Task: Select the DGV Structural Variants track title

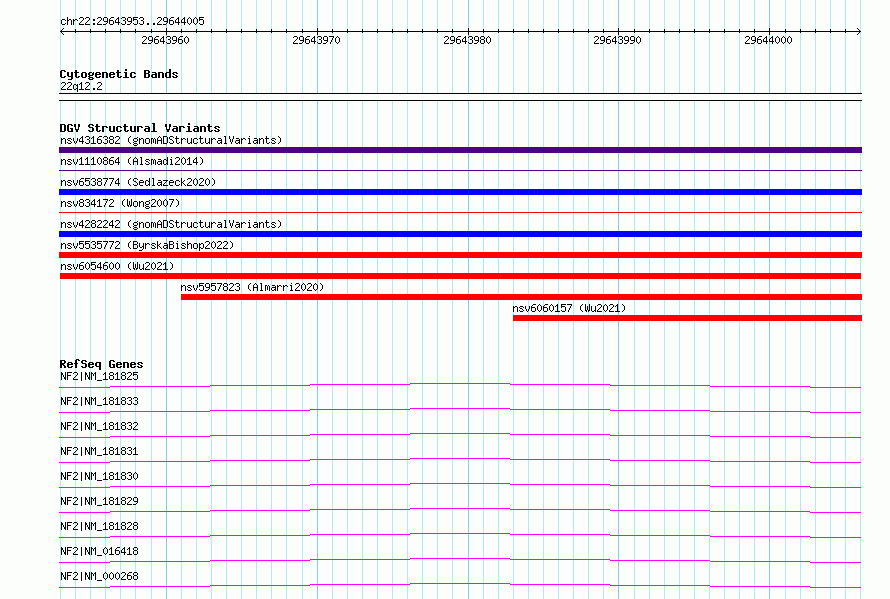Action: (140, 128)
